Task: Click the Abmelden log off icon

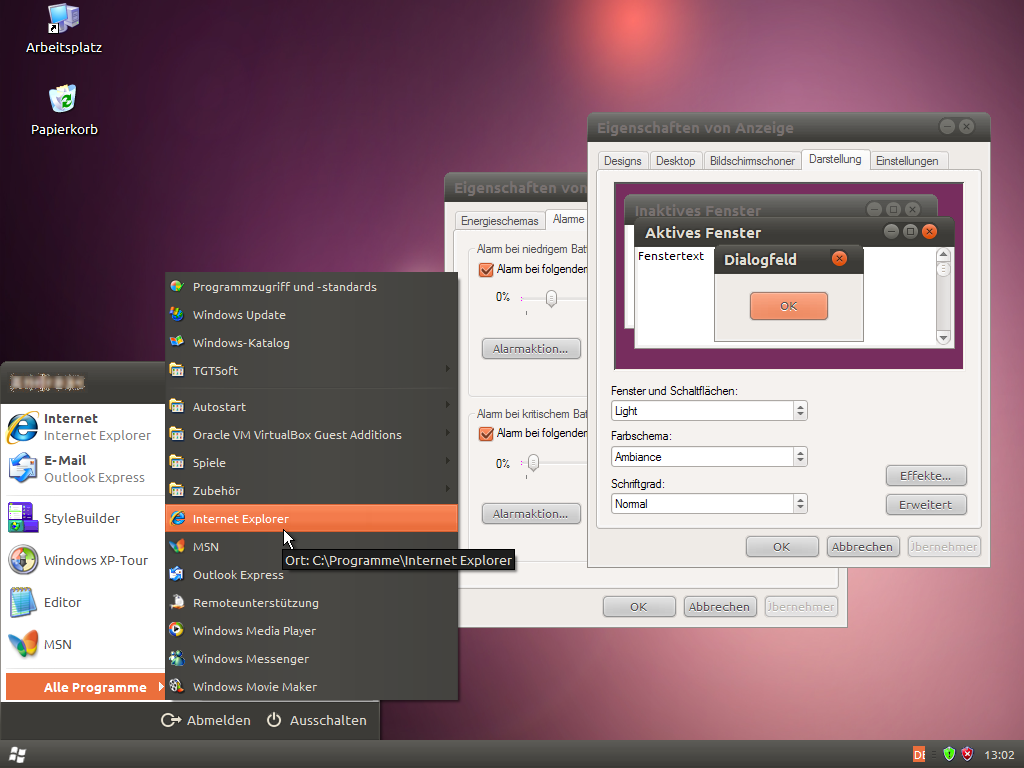Action: [x=170, y=720]
